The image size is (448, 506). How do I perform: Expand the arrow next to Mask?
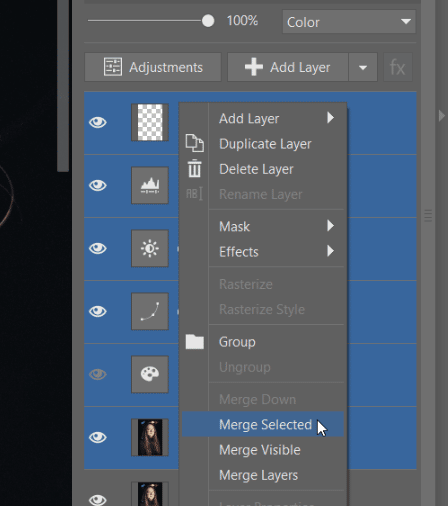(330, 226)
